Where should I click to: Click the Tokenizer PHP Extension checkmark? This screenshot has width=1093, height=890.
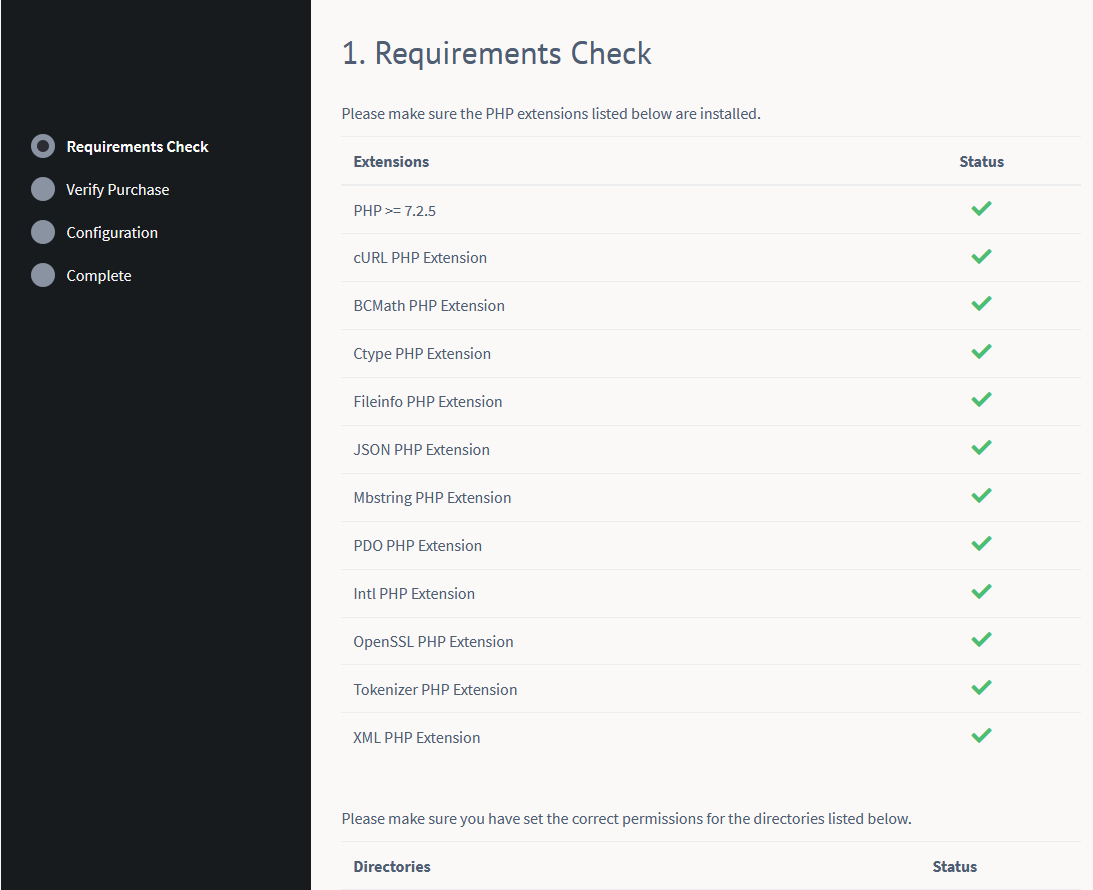981,688
